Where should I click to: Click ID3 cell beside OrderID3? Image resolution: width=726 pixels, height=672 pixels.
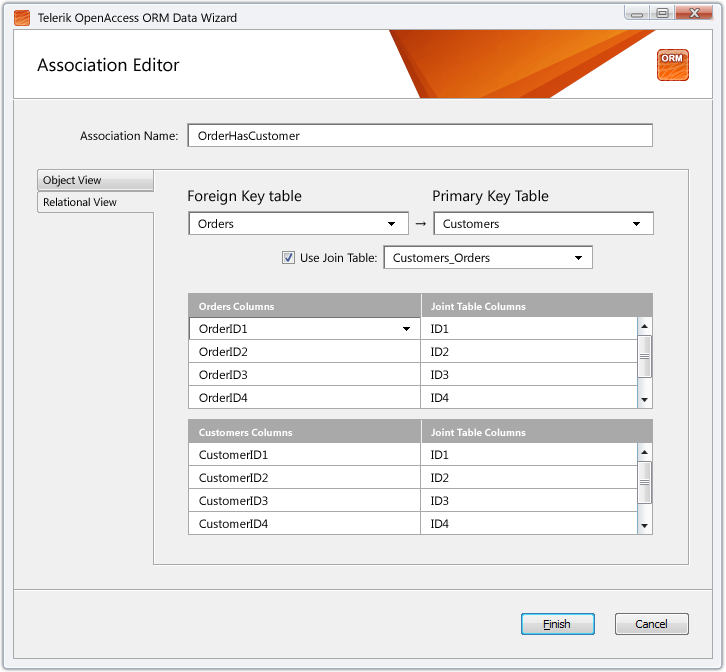[529, 375]
